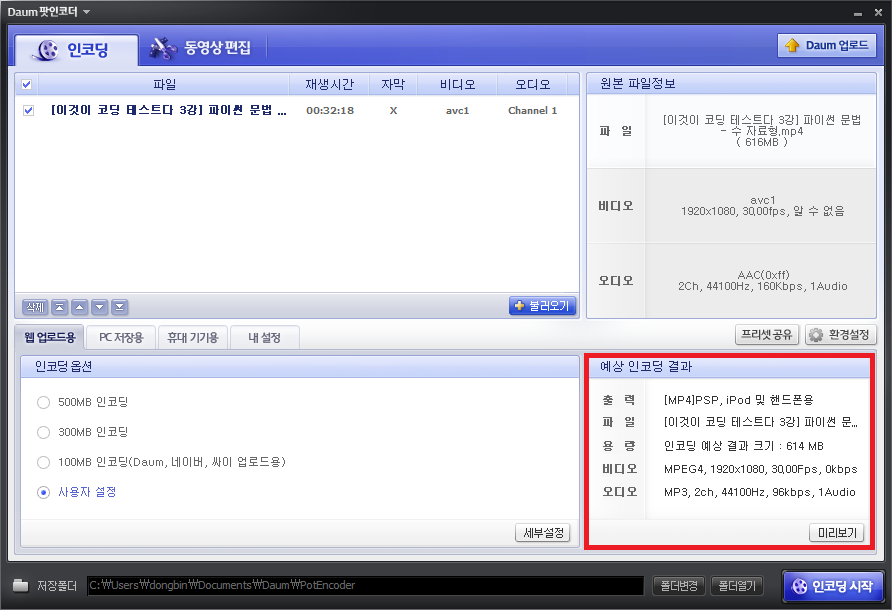Select the file row named 이것이 코딩 테스트다 3강
This screenshot has height=610, width=892.
[168, 110]
